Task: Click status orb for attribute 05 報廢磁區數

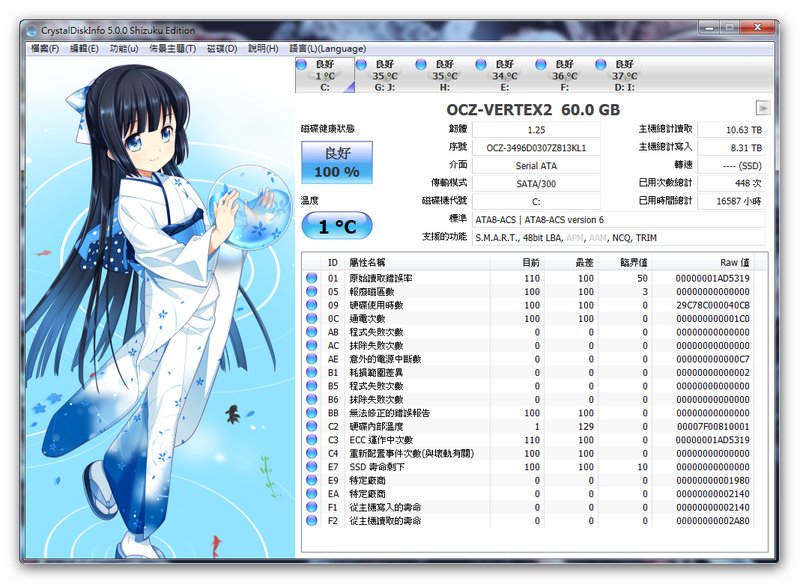Action: tap(311, 291)
